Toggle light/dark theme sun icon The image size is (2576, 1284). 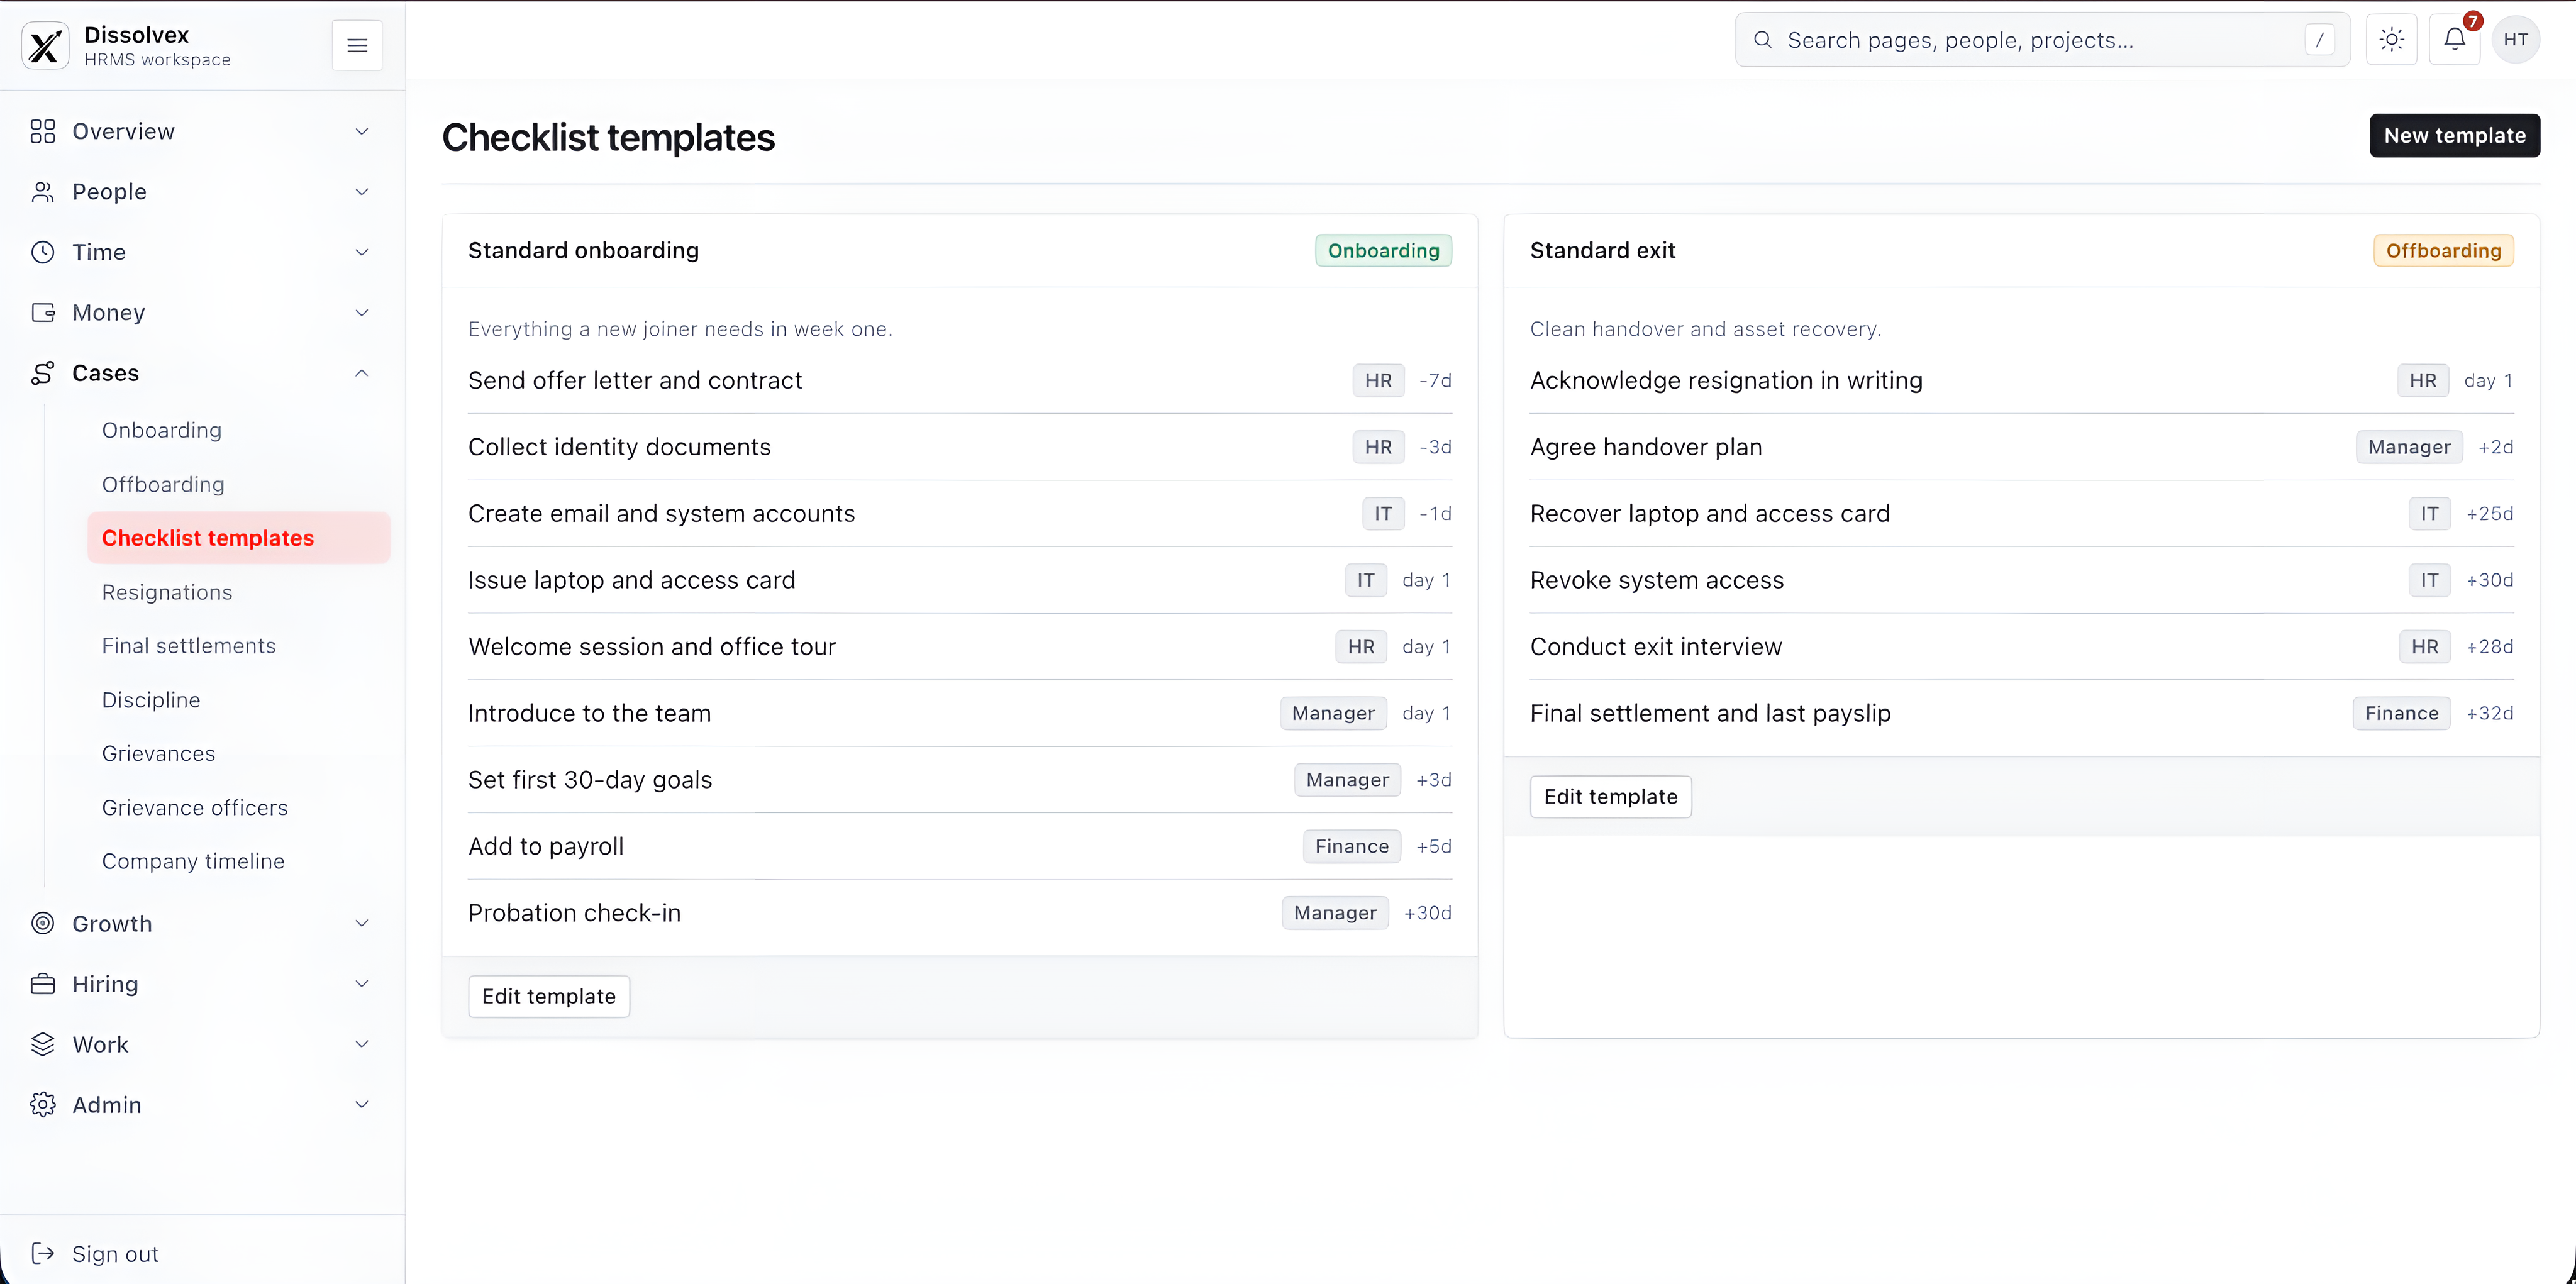(2391, 40)
